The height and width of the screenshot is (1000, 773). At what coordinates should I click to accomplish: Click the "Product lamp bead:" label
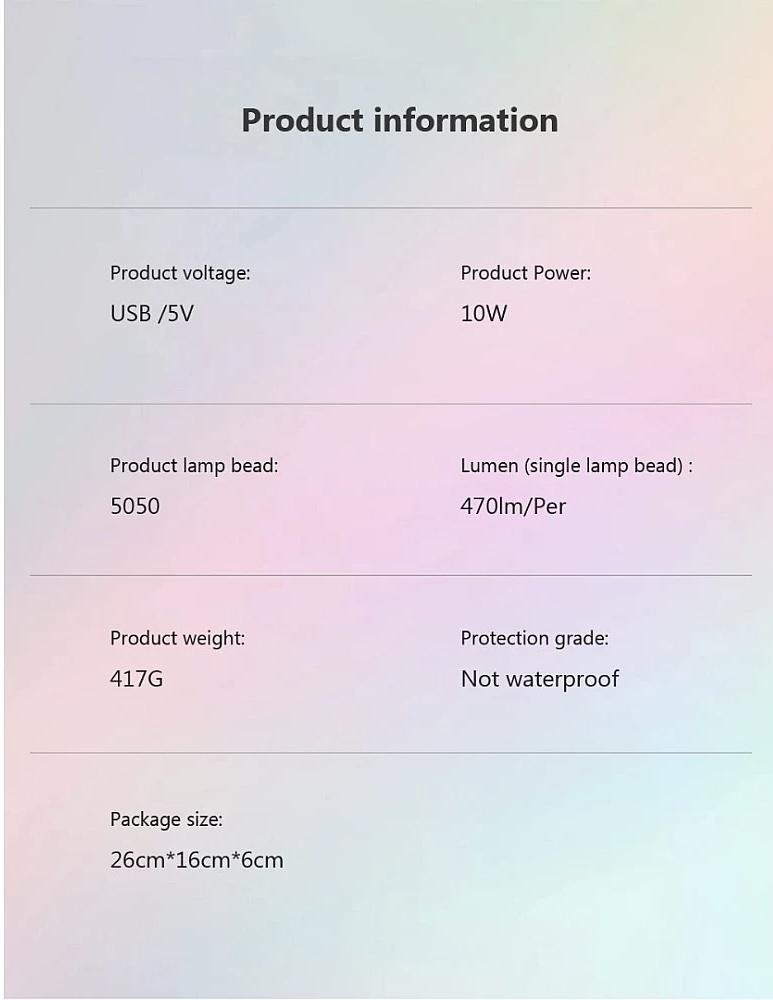pos(194,465)
